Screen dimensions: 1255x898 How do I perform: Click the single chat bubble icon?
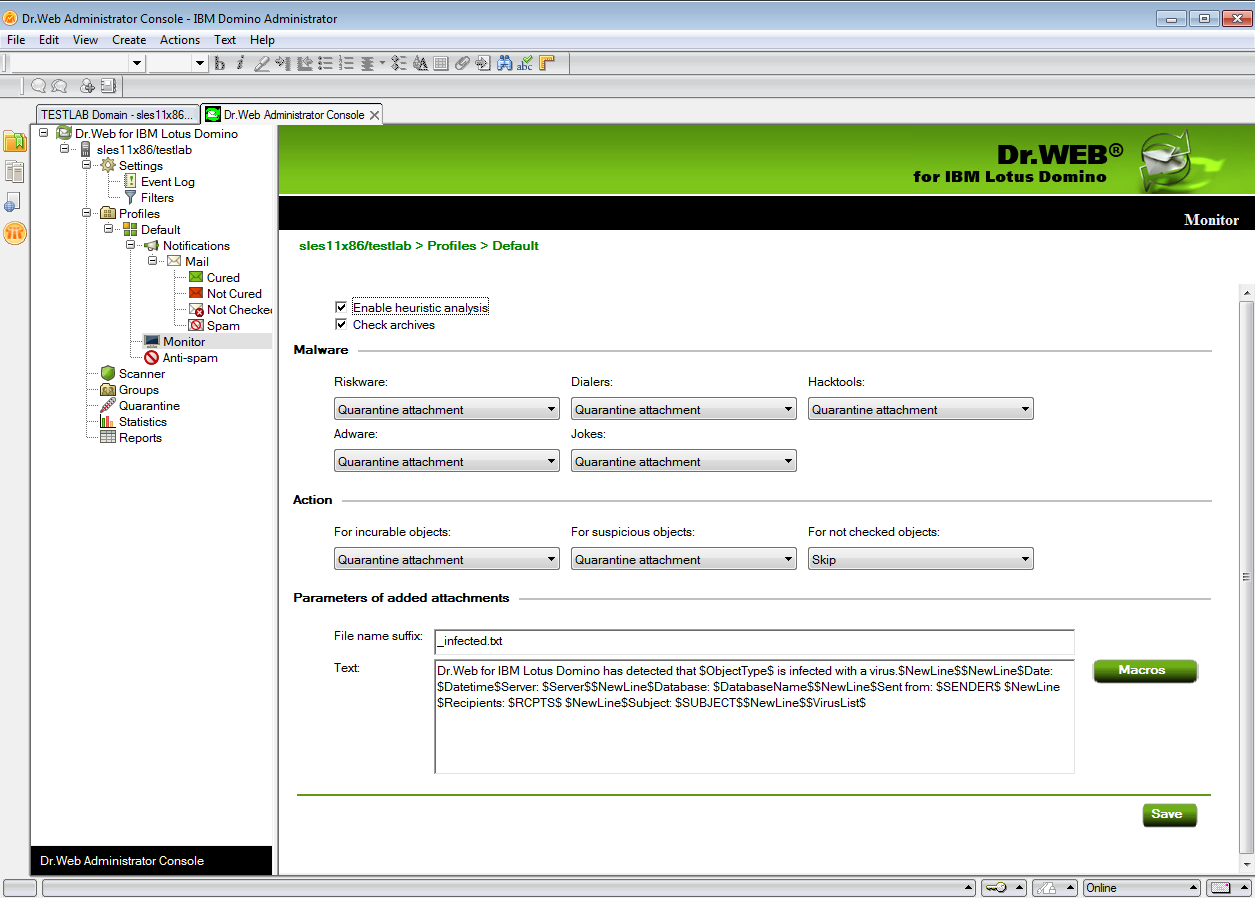[x=39, y=86]
